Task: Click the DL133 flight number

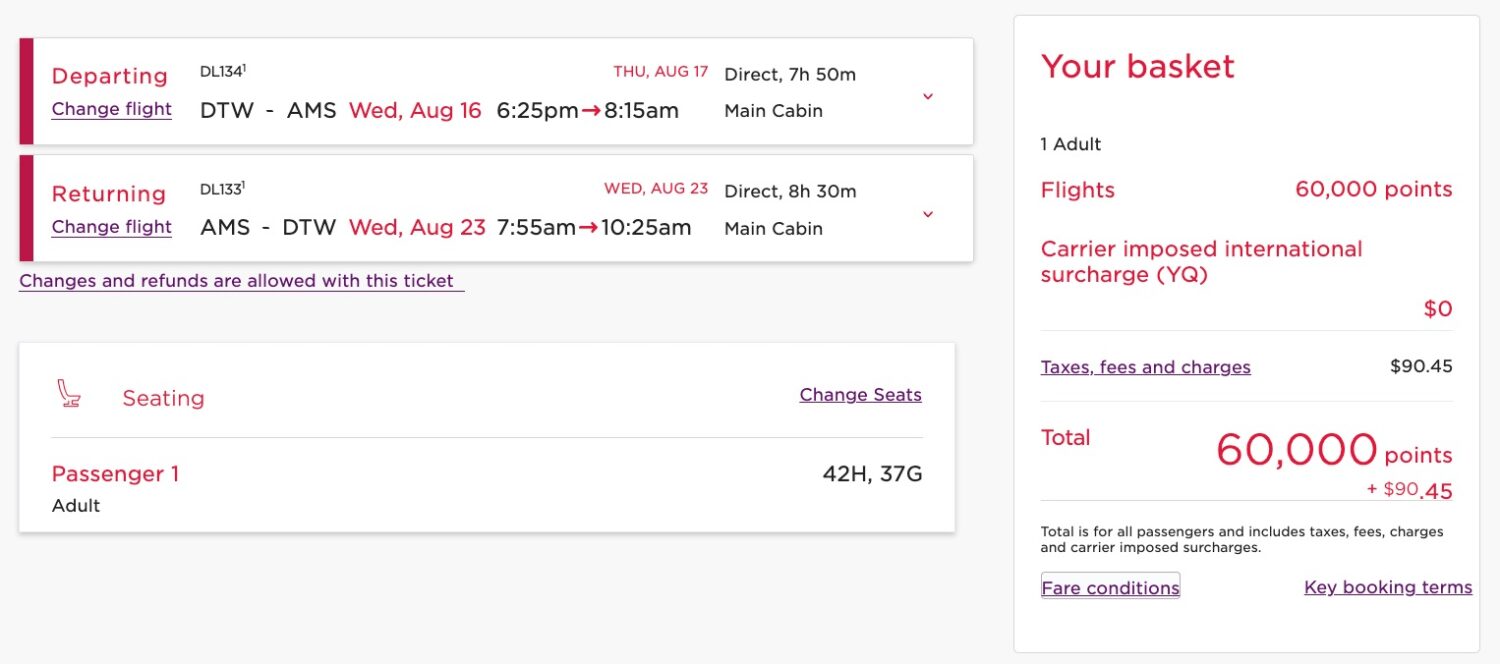Action: click(x=221, y=190)
